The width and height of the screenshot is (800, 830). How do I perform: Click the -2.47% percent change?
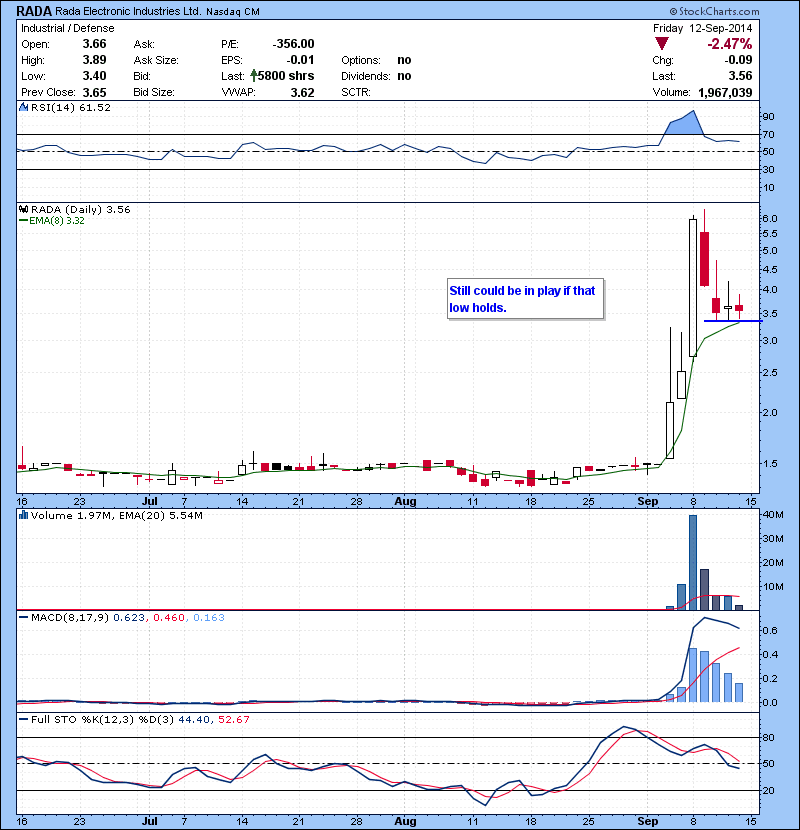pos(730,44)
